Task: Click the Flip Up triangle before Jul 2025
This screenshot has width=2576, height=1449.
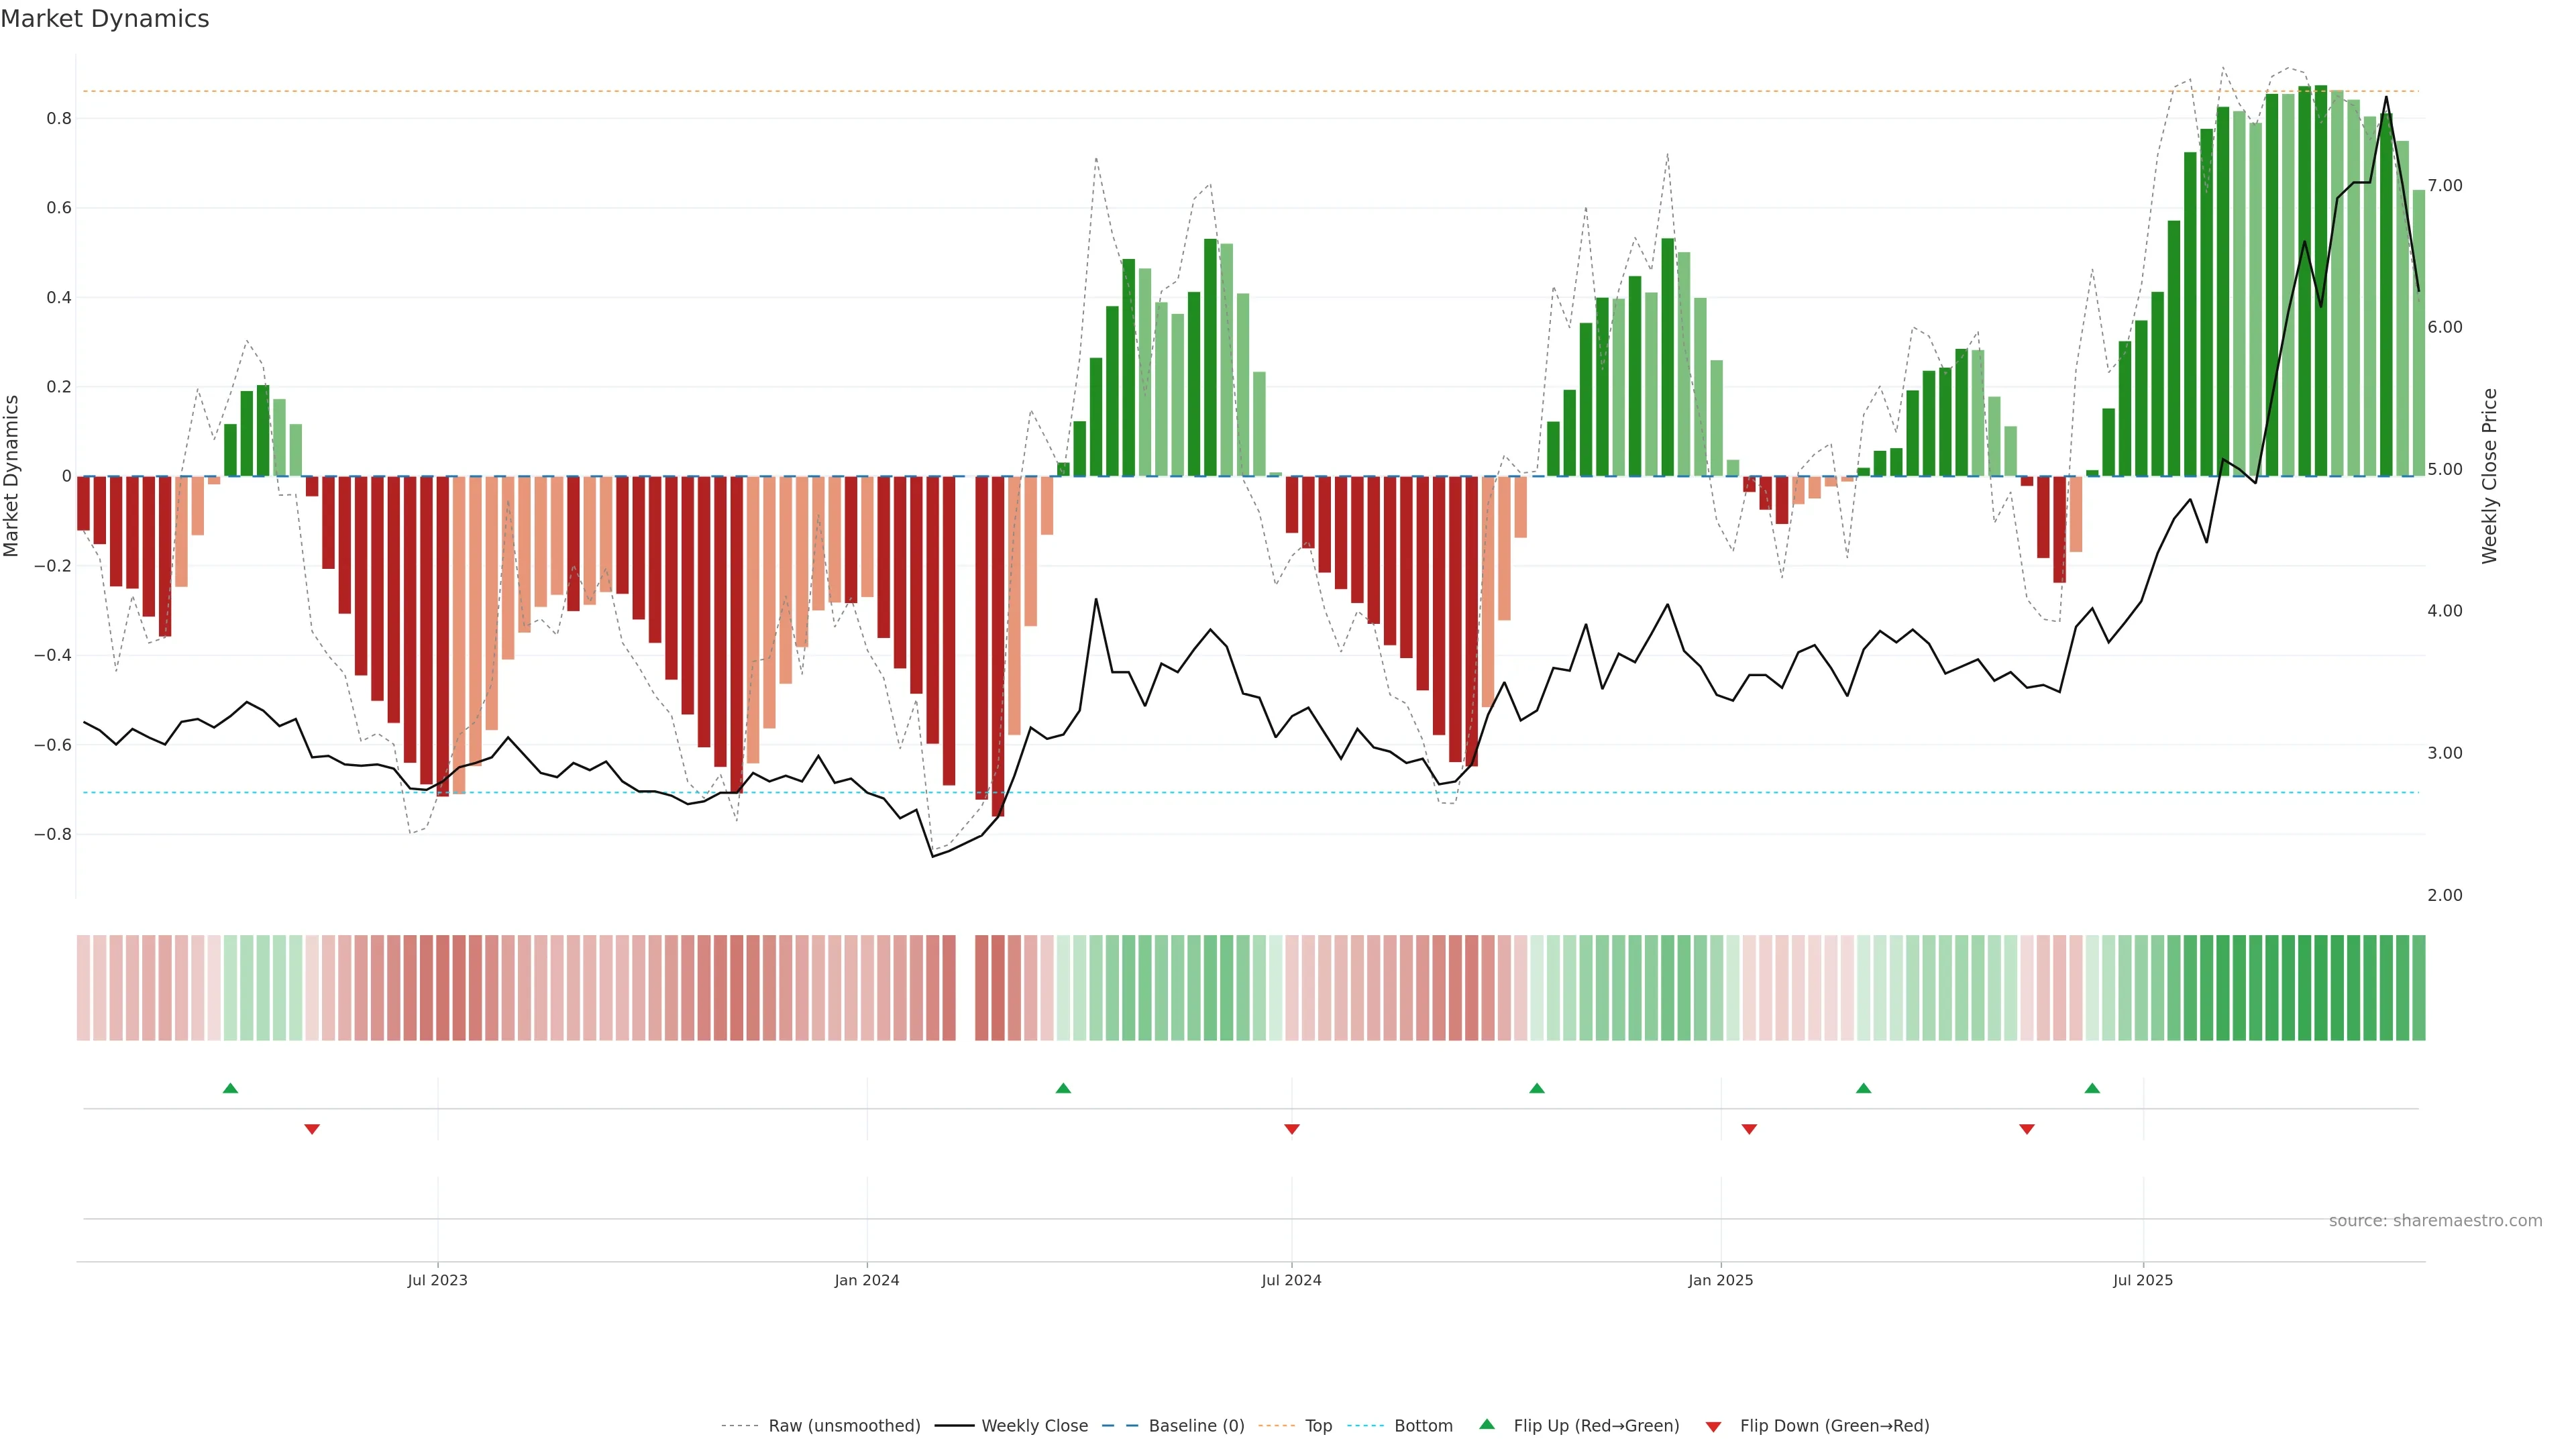Action: coord(2092,1088)
